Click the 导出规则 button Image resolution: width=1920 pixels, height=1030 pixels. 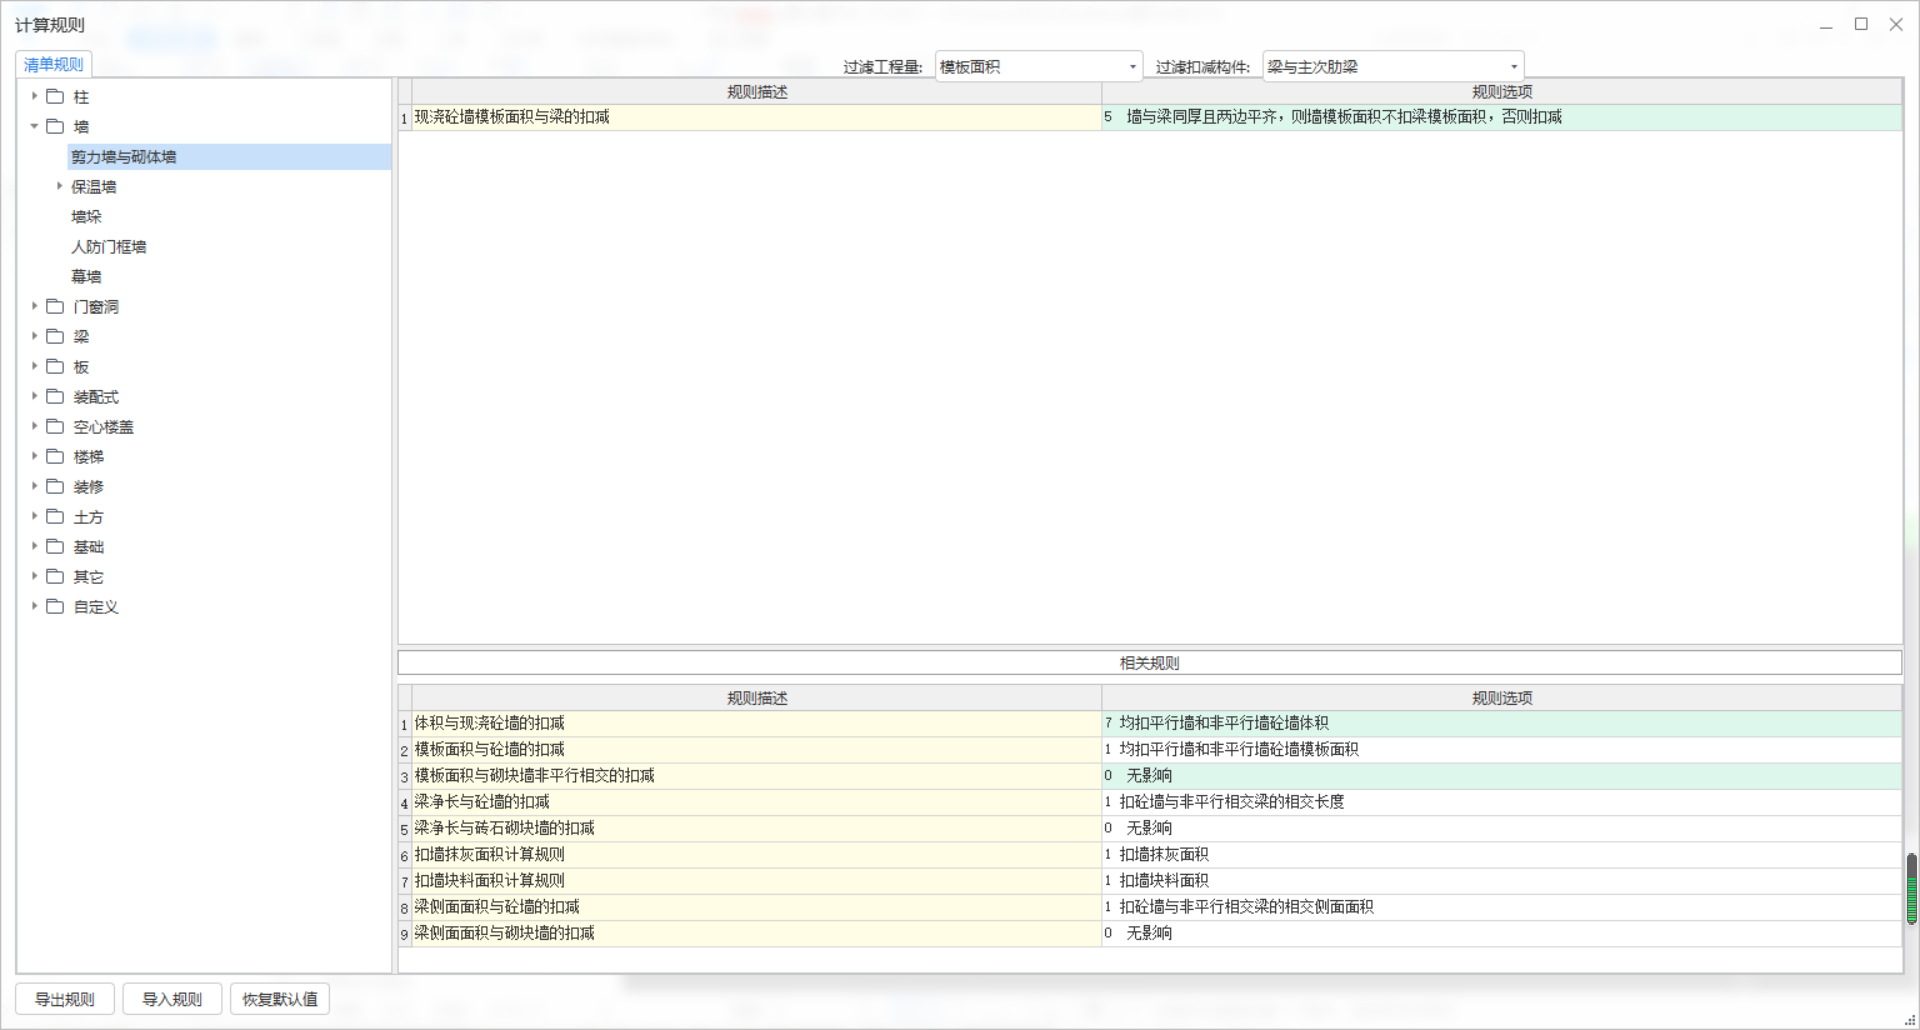pyautogui.click(x=65, y=999)
